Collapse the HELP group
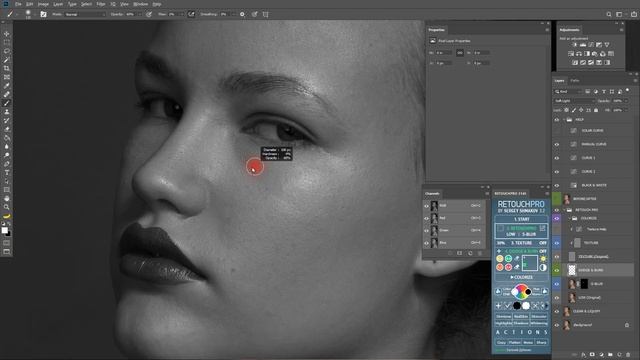This screenshot has width=640, height=360. (564, 120)
